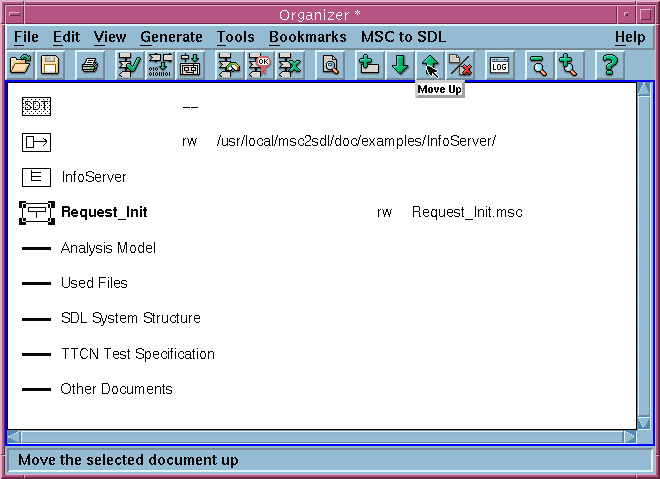Open the window menu button in title bar
The height and width of the screenshot is (479, 660).
coord(15,15)
